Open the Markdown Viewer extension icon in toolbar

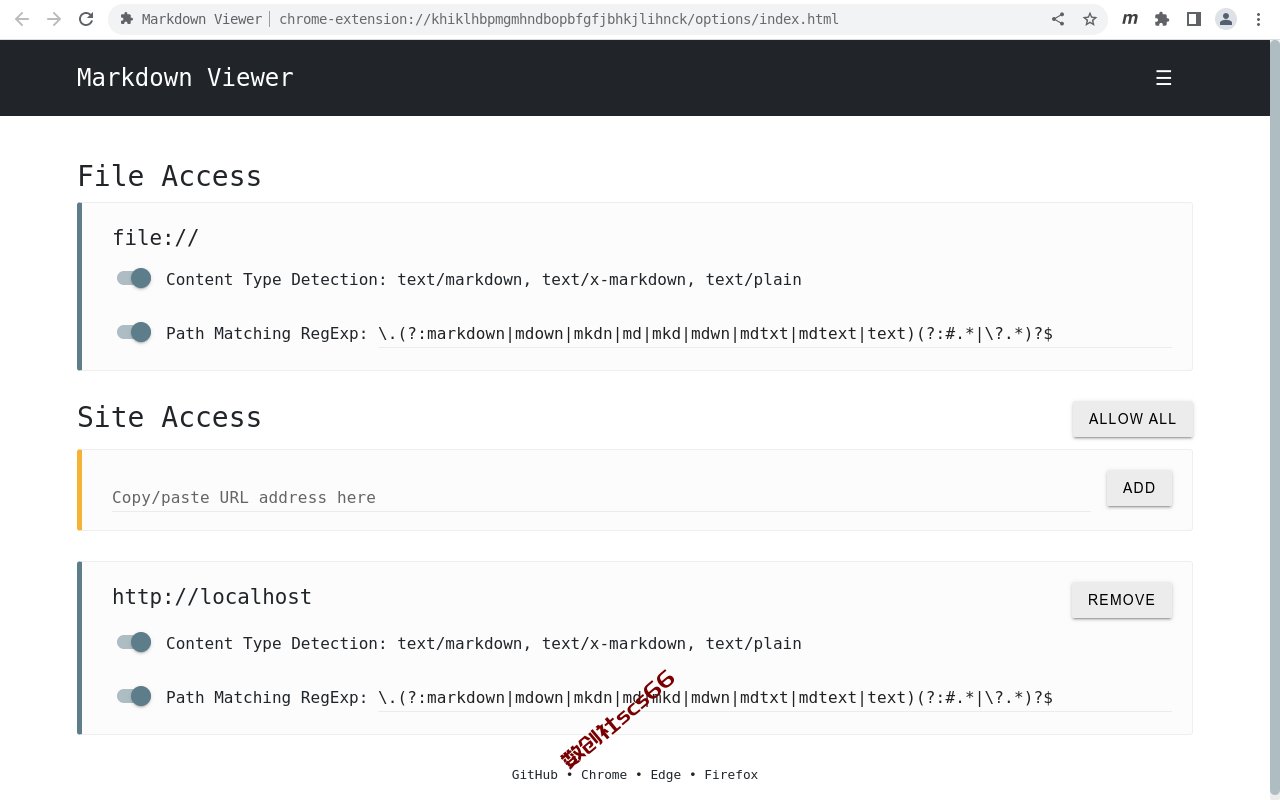point(1130,19)
